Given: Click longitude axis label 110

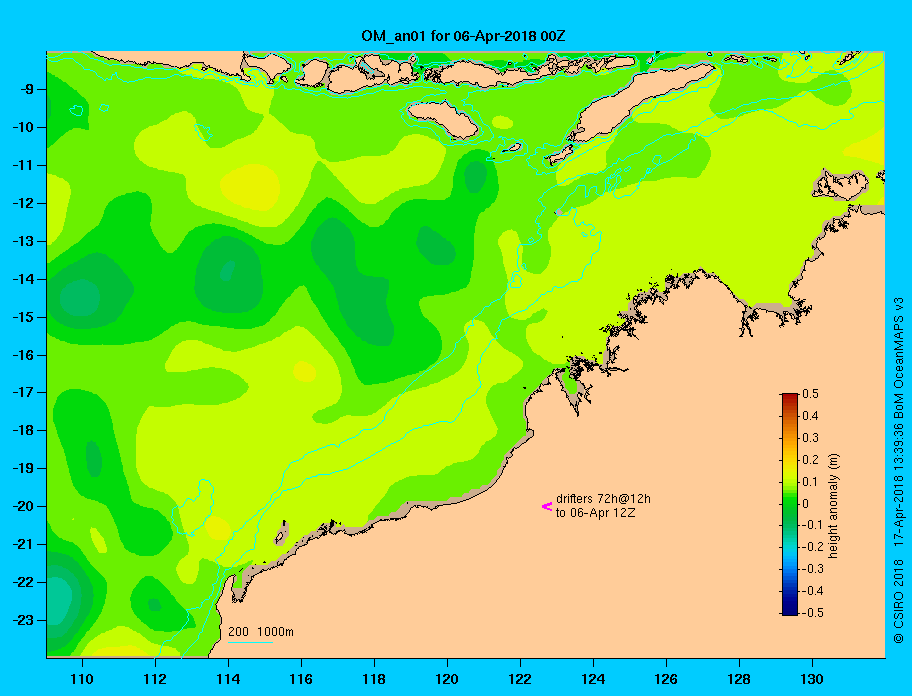Looking at the screenshot, I should (82, 679).
